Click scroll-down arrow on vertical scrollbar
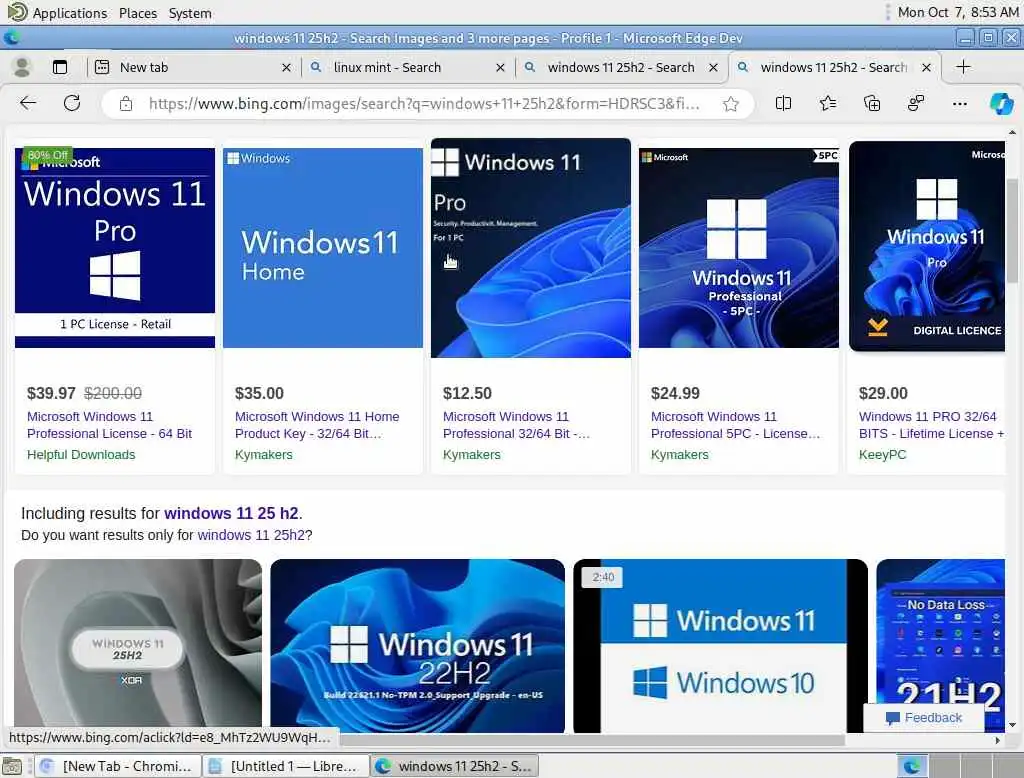This screenshot has width=1024, height=778. [x=1012, y=724]
